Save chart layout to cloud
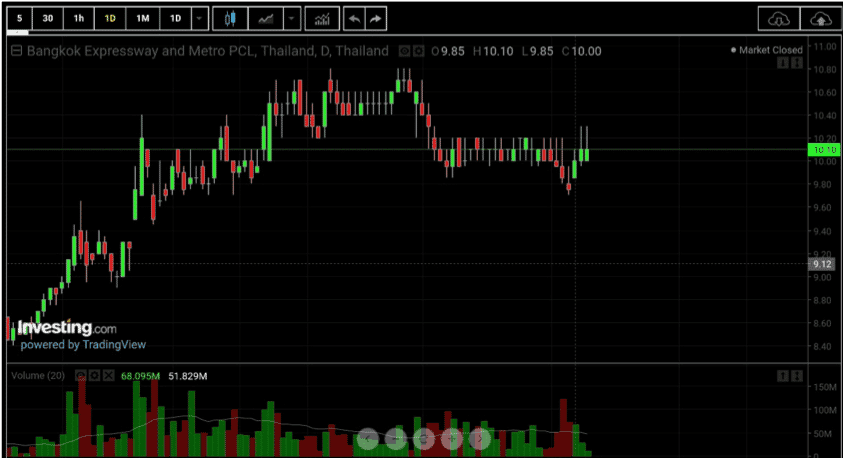 (x=820, y=19)
